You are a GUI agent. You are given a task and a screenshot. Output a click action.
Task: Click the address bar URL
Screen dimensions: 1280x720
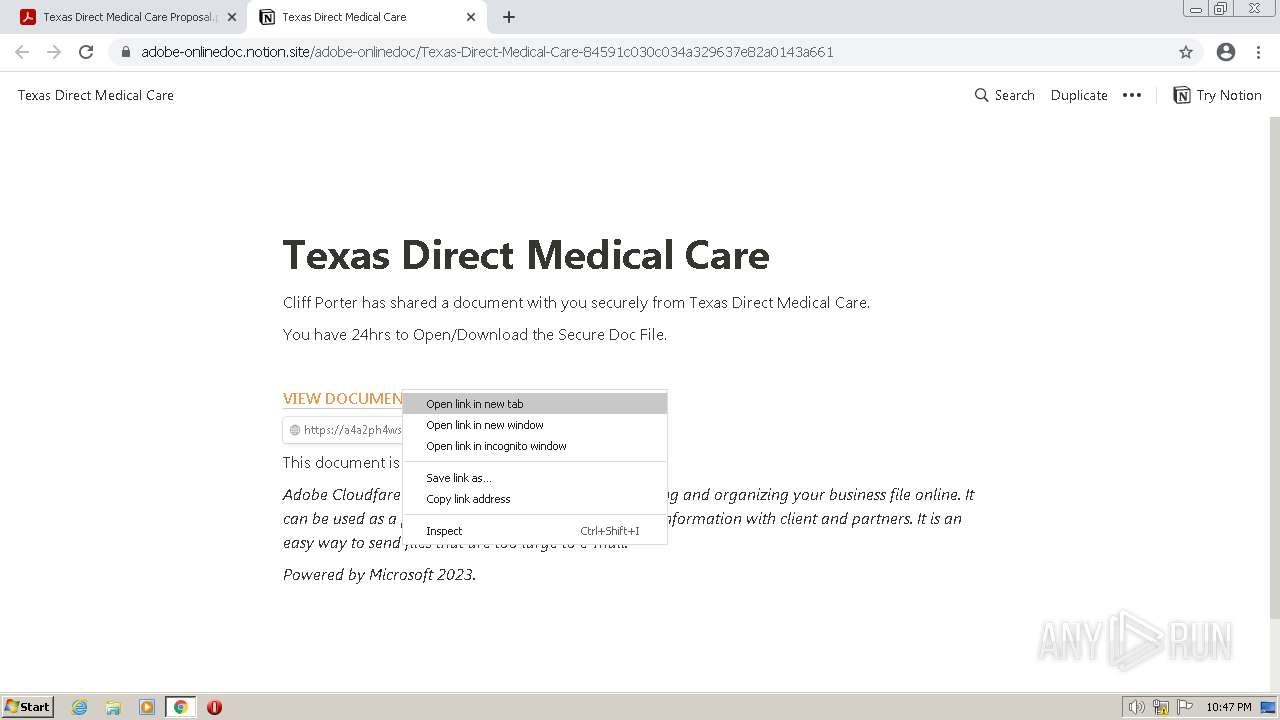tap(487, 52)
